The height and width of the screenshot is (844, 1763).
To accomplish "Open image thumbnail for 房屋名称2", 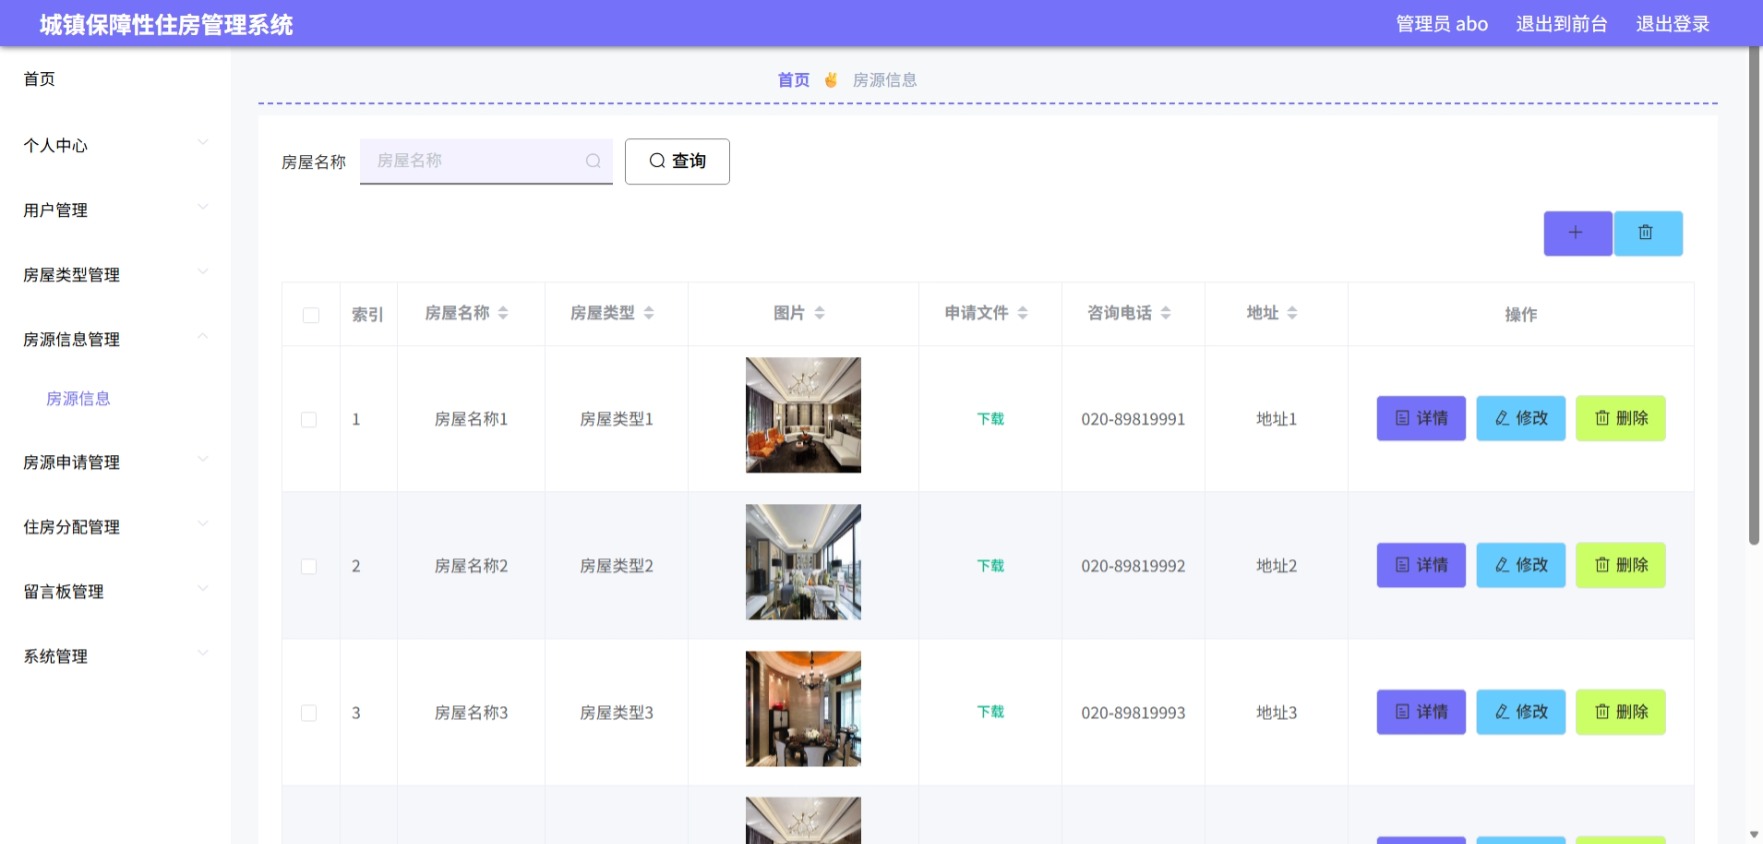I will click(803, 562).
